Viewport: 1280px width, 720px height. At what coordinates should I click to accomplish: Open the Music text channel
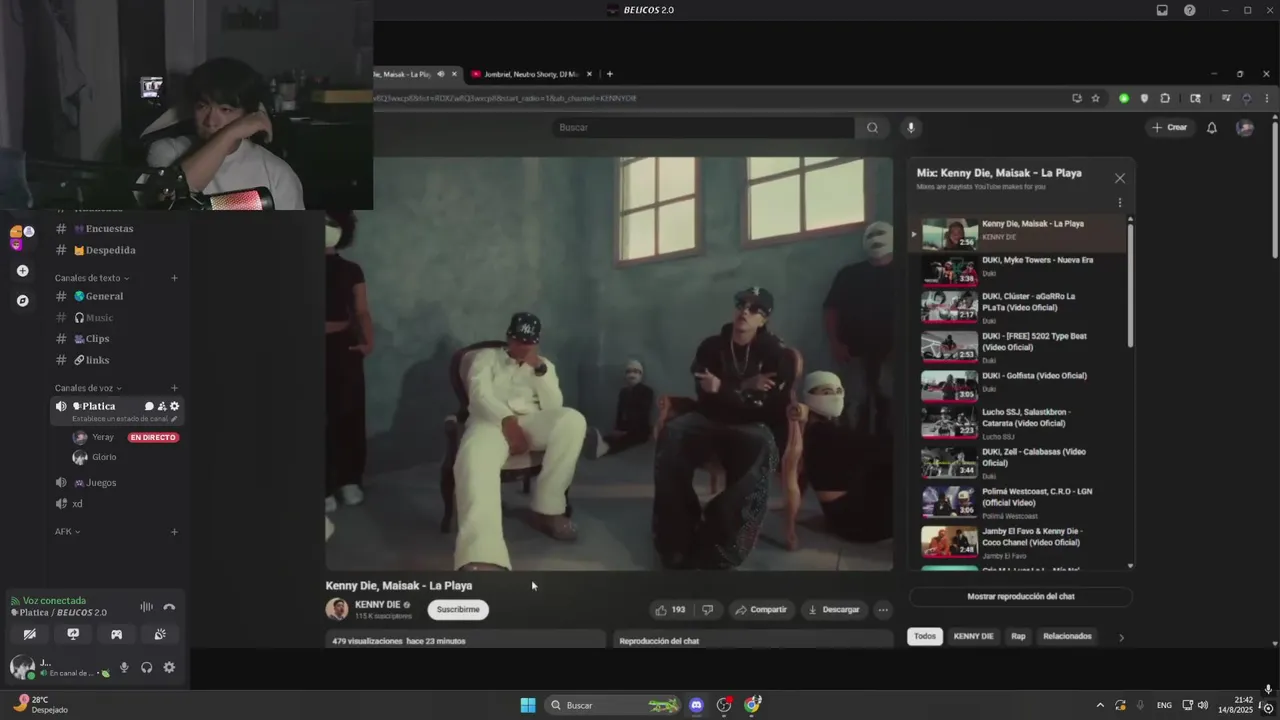(118, 318)
